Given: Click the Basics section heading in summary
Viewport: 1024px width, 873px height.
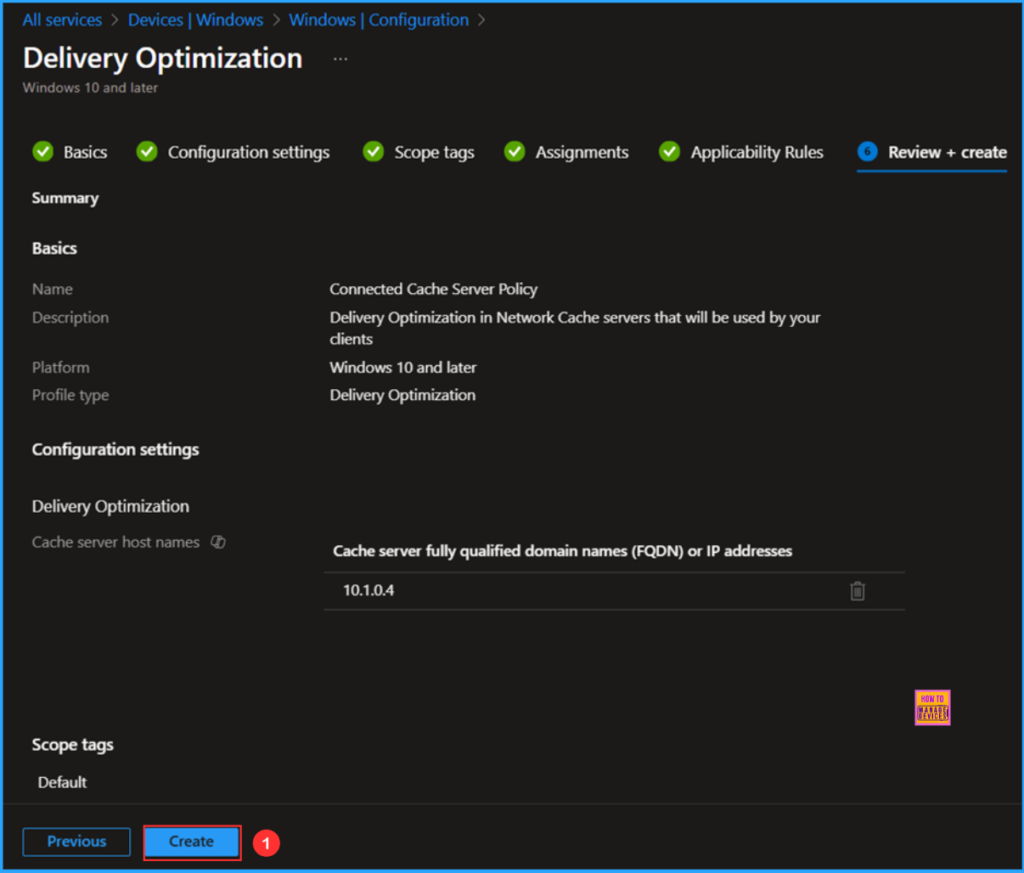Looking at the screenshot, I should pos(54,248).
